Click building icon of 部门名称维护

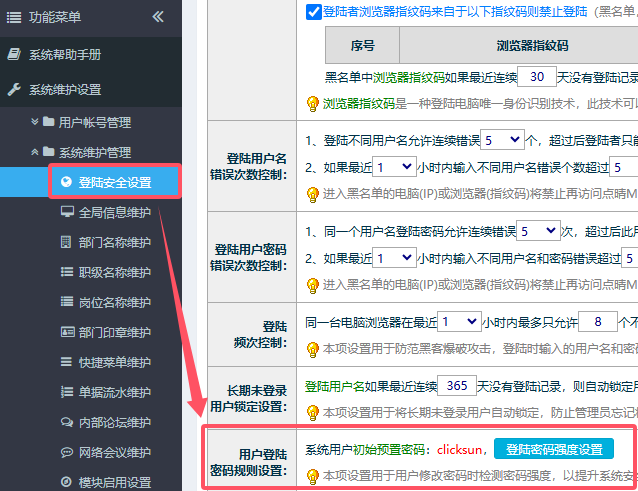pos(66,242)
